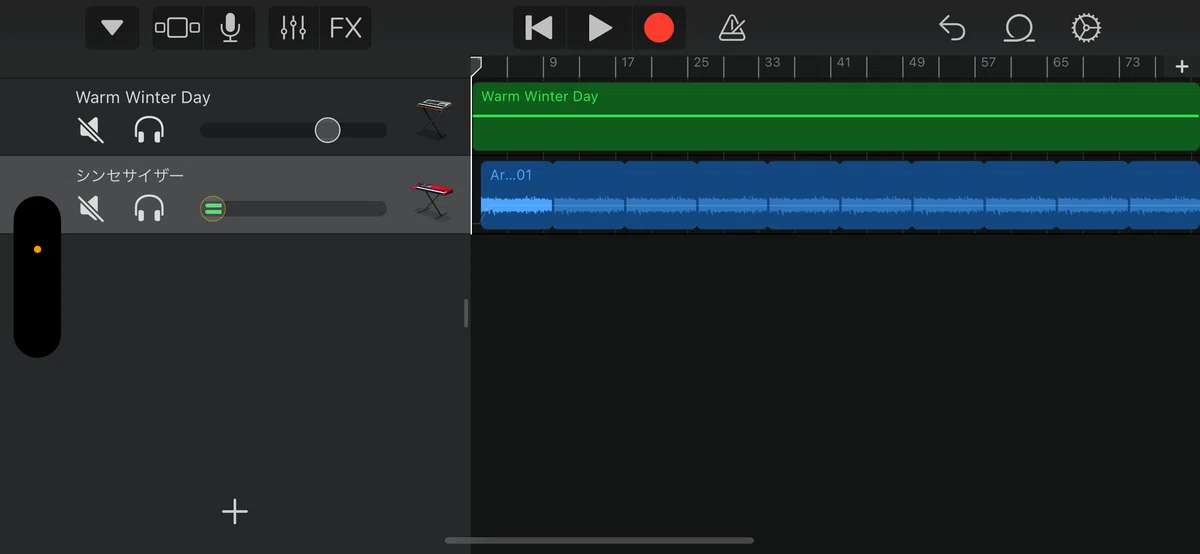Add a new track with the plus button
Image resolution: width=1200 pixels, height=554 pixels.
[234, 512]
